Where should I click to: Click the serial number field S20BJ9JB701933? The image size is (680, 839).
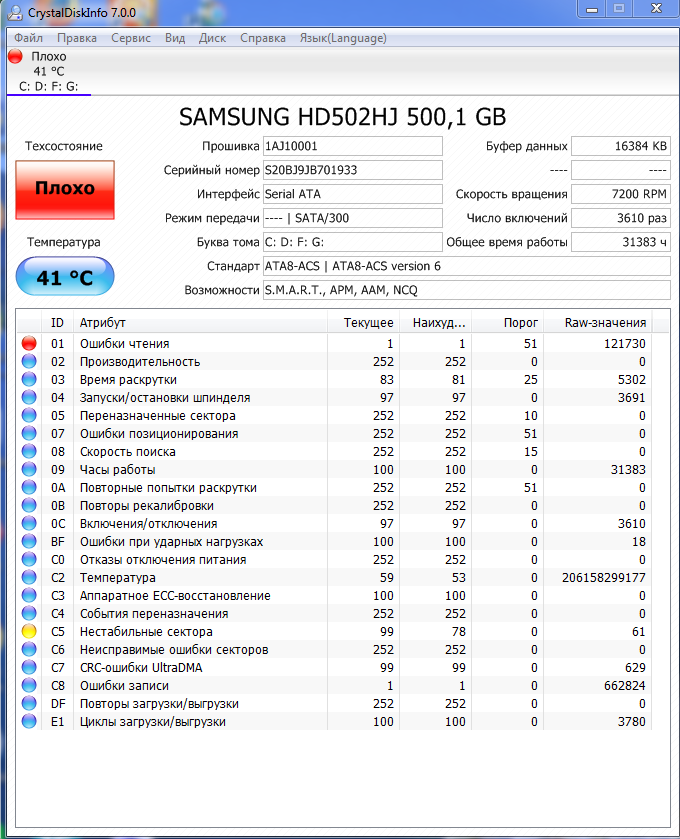pos(353,170)
